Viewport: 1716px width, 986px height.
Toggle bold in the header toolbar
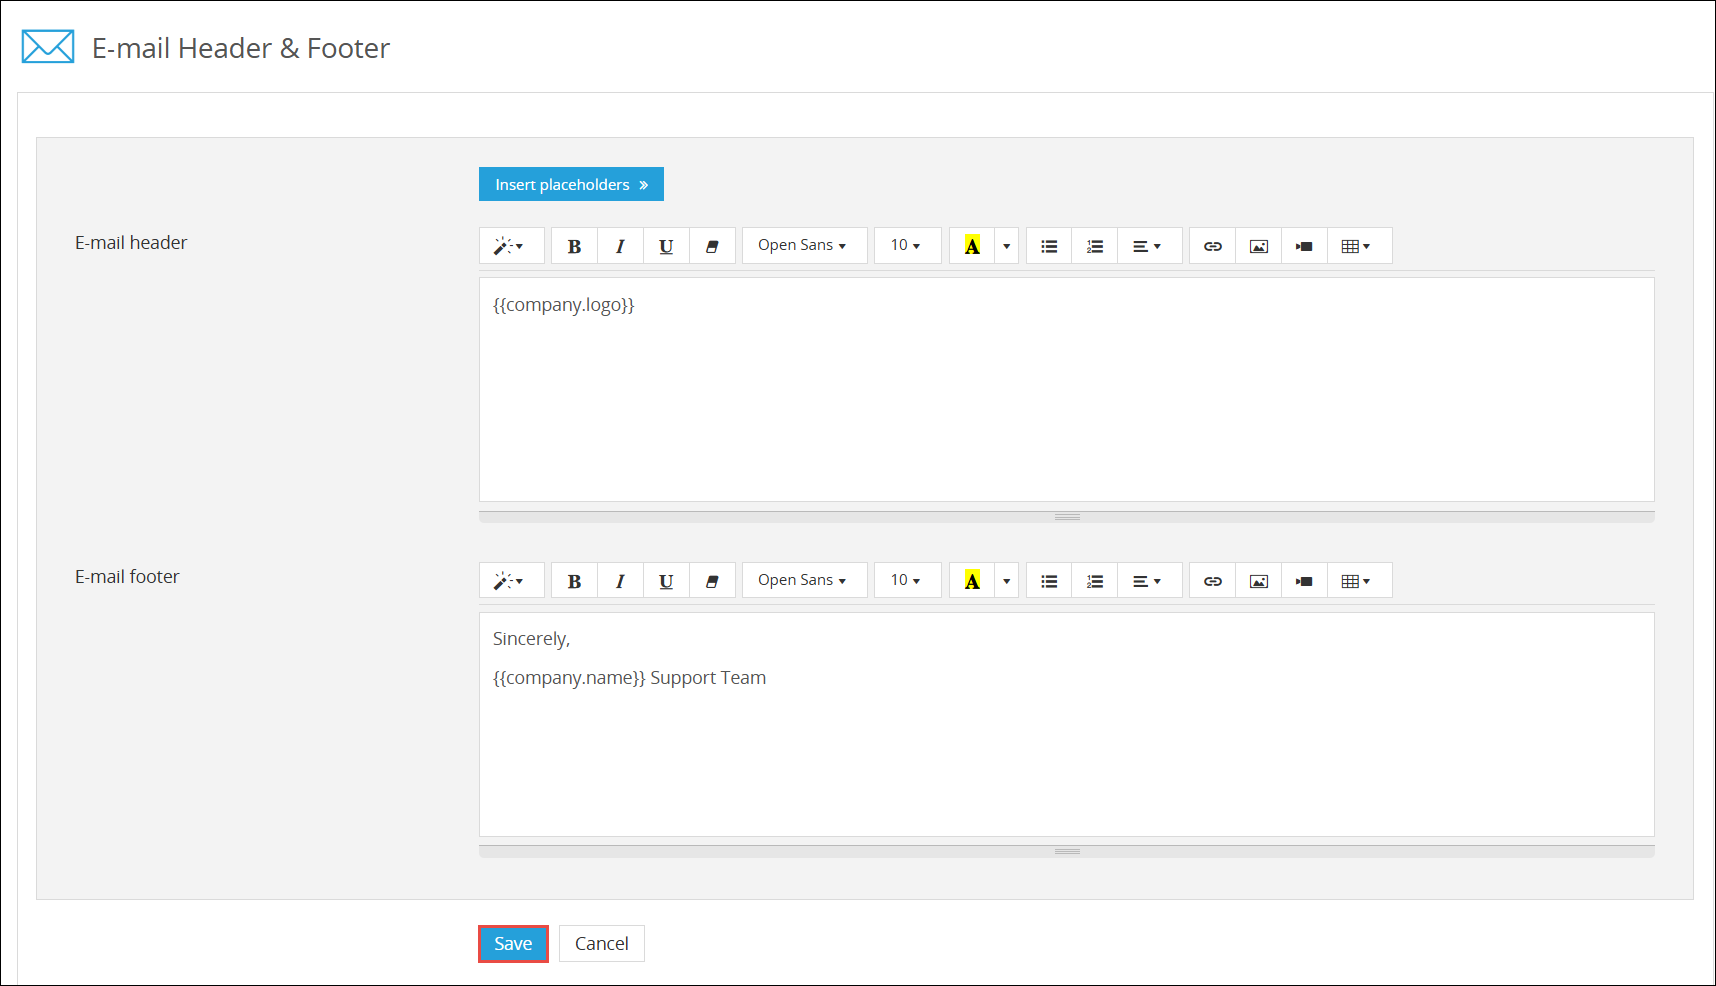tap(574, 246)
